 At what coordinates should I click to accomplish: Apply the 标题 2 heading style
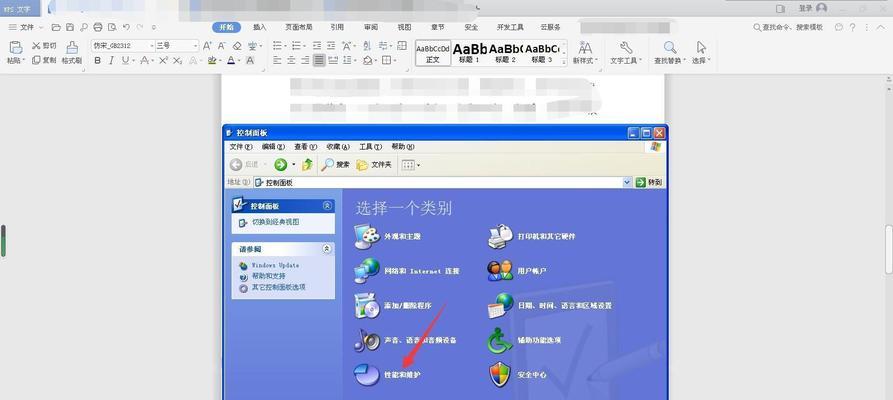[x=506, y=53]
